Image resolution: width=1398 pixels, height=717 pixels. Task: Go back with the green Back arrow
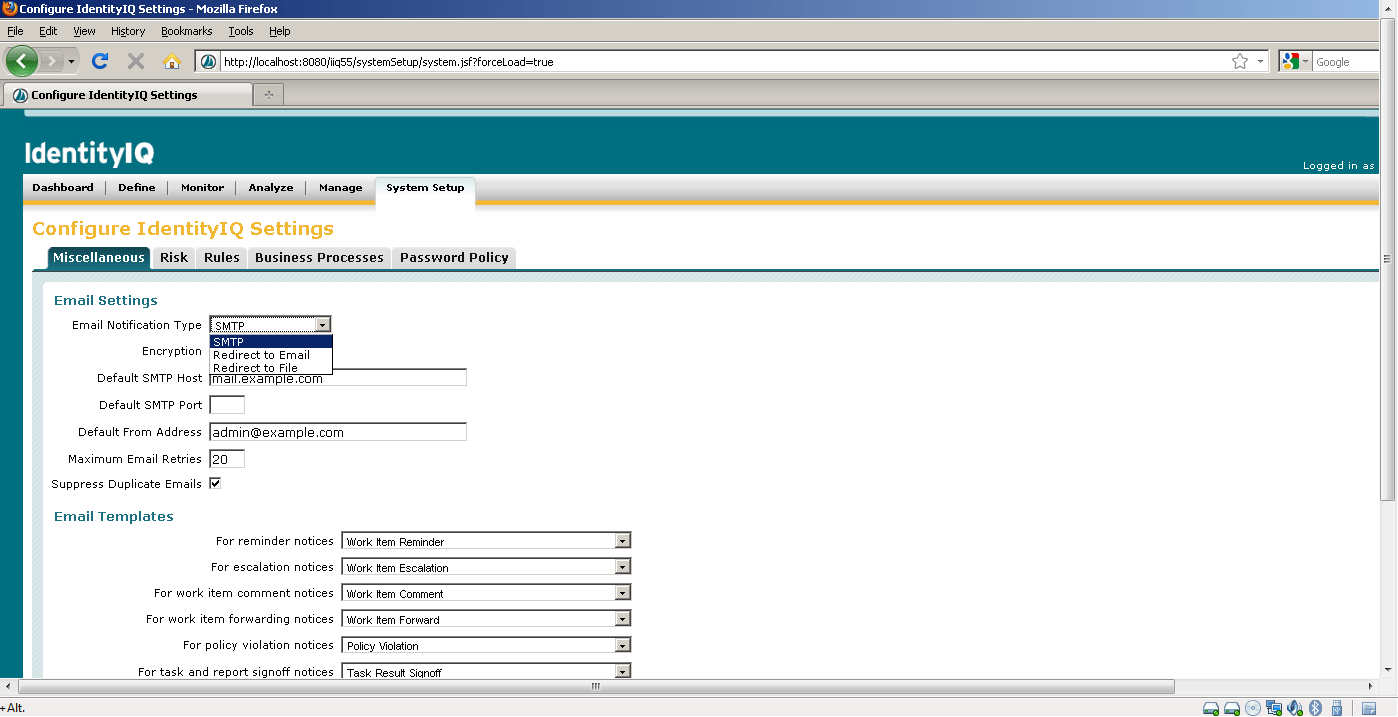(x=21, y=61)
